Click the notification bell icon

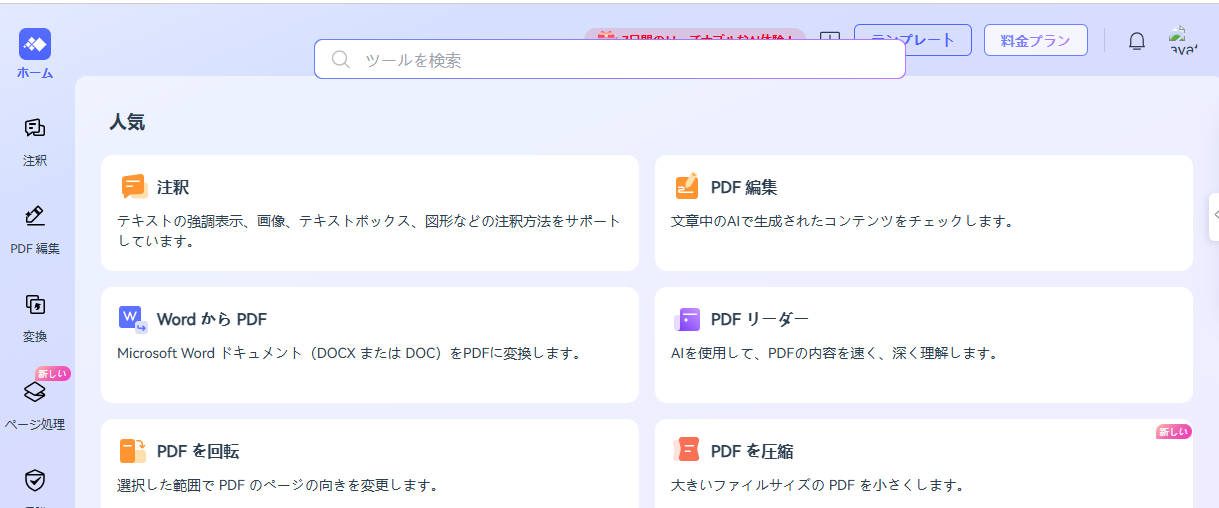click(x=1137, y=41)
